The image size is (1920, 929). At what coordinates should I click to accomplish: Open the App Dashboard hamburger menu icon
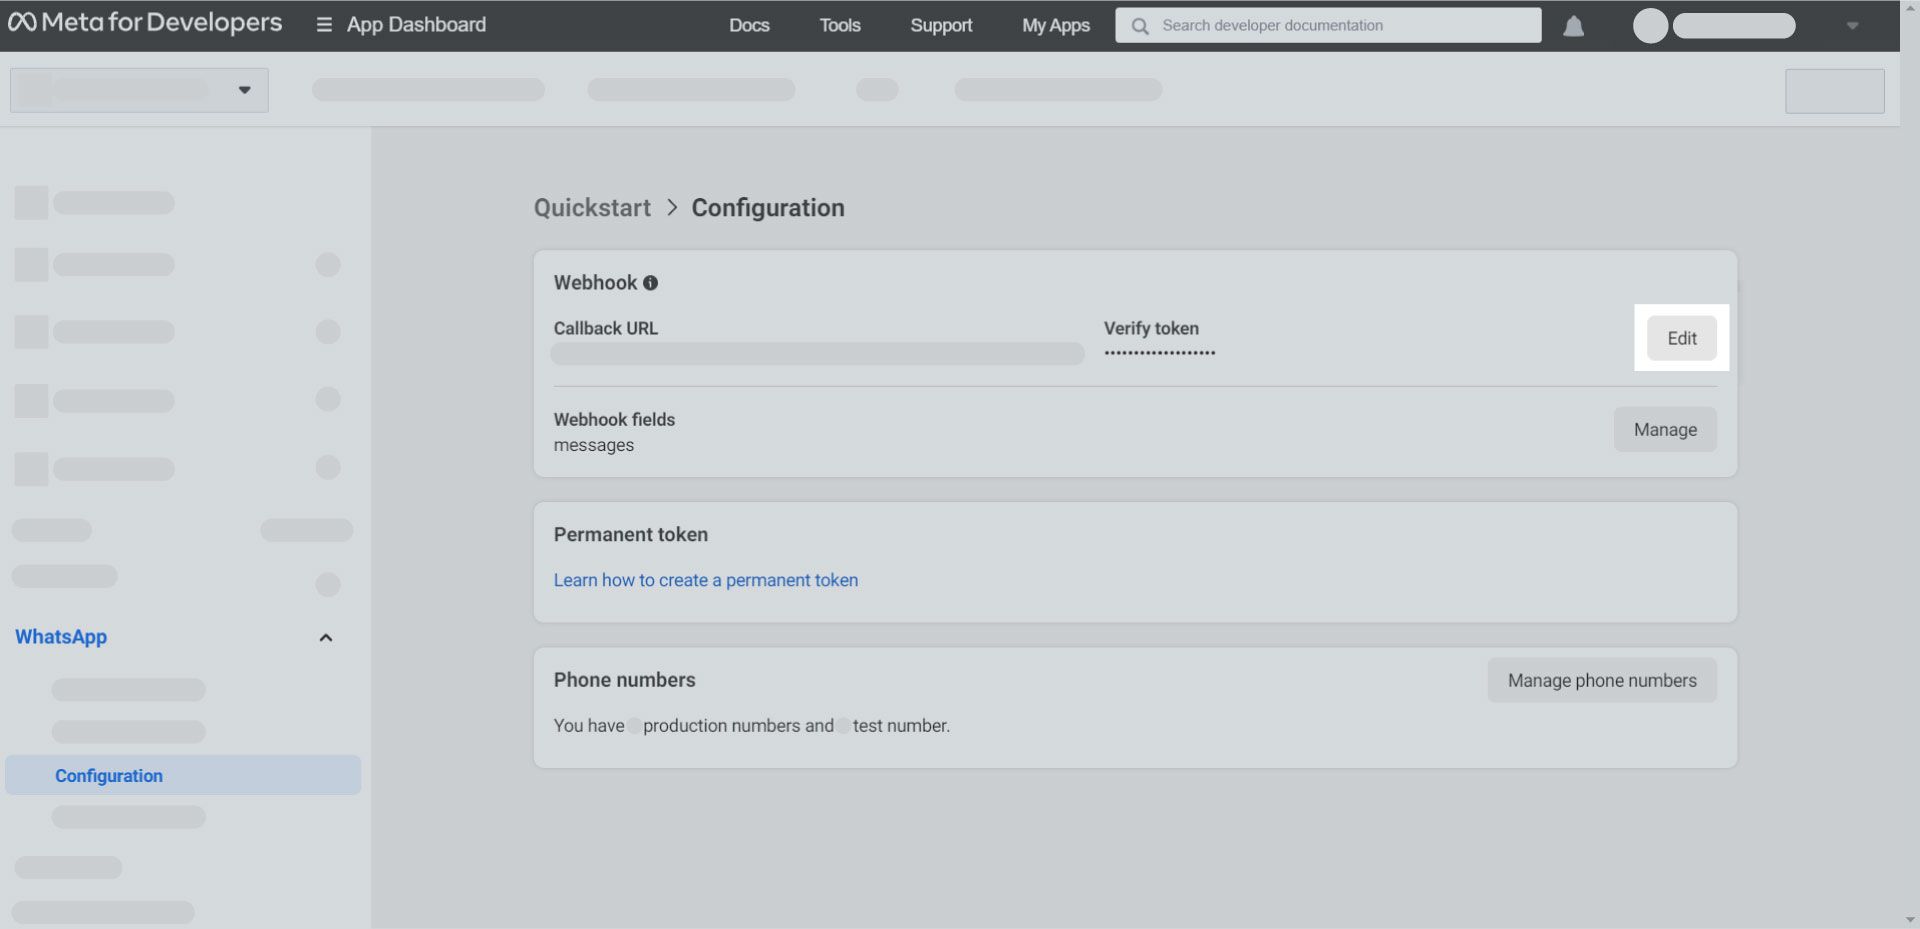point(324,25)
